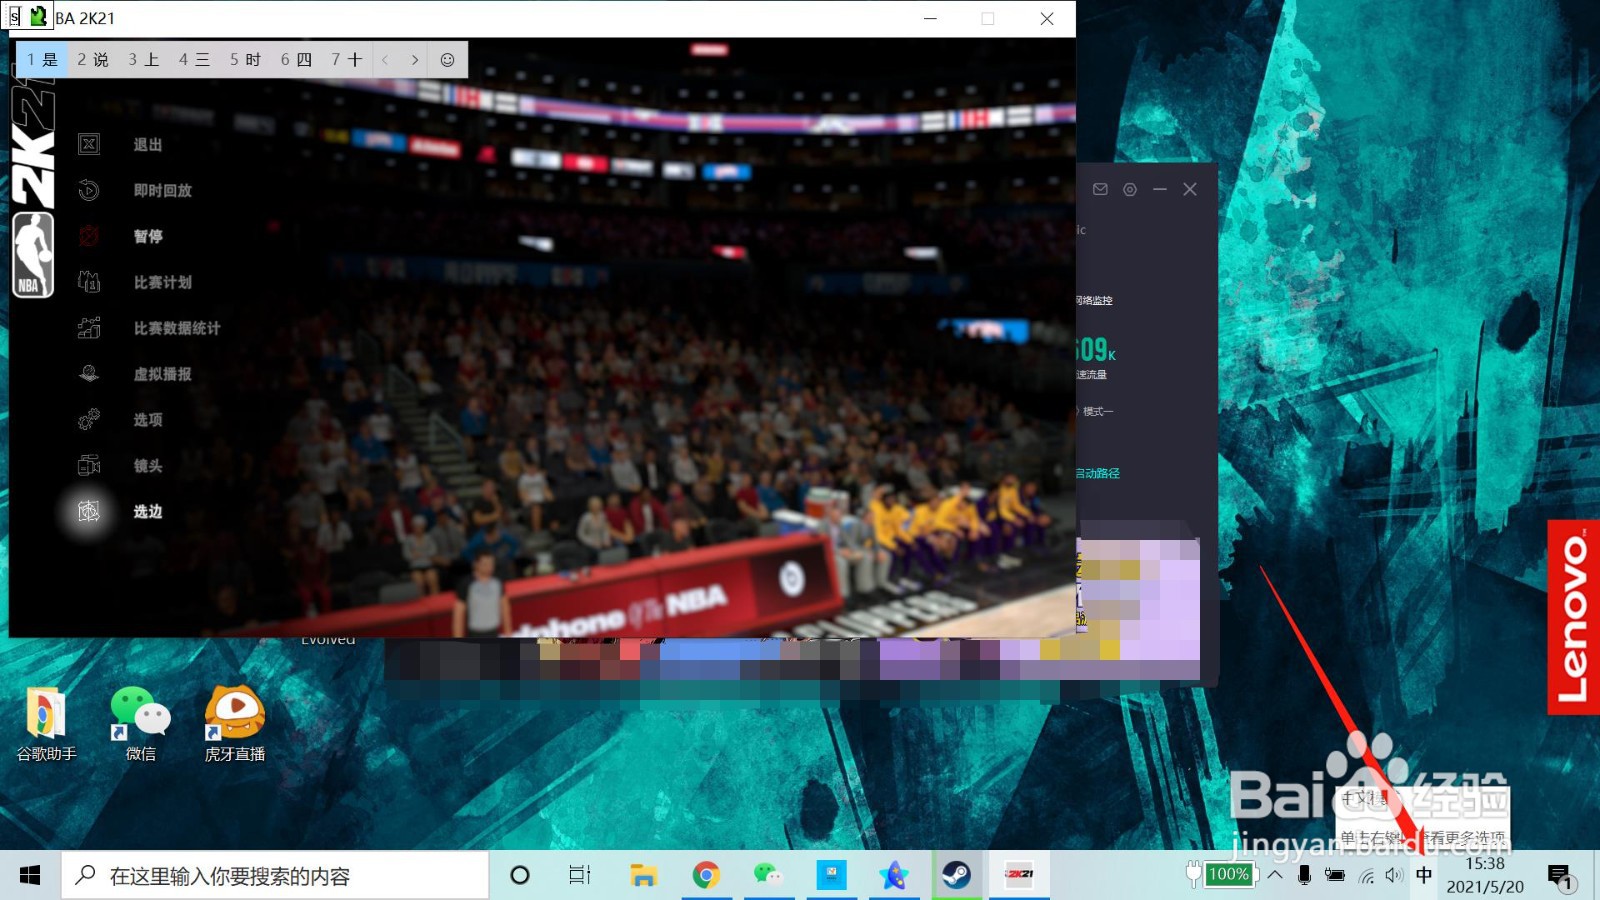The width and height of the screenshot is (1600, 900).
Task: Select the 退出 icon in game menu
Action: [x=89, y=144]
